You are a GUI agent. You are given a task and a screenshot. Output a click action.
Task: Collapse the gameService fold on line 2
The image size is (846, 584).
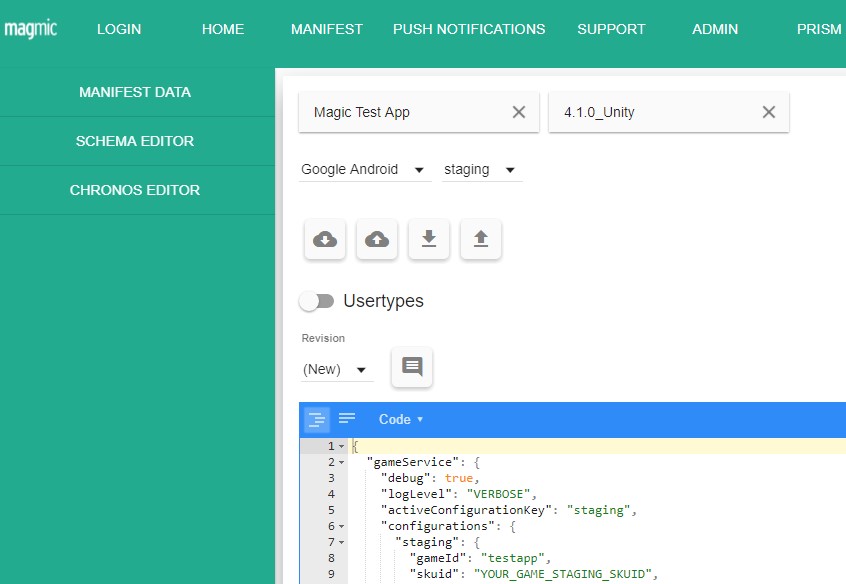click(x=341, y=463)
